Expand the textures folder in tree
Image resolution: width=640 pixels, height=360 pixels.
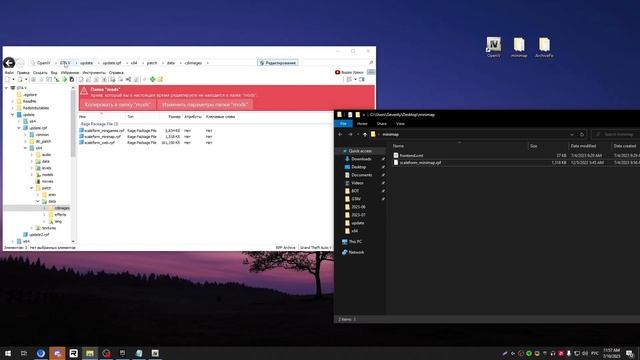coord(31,228)
